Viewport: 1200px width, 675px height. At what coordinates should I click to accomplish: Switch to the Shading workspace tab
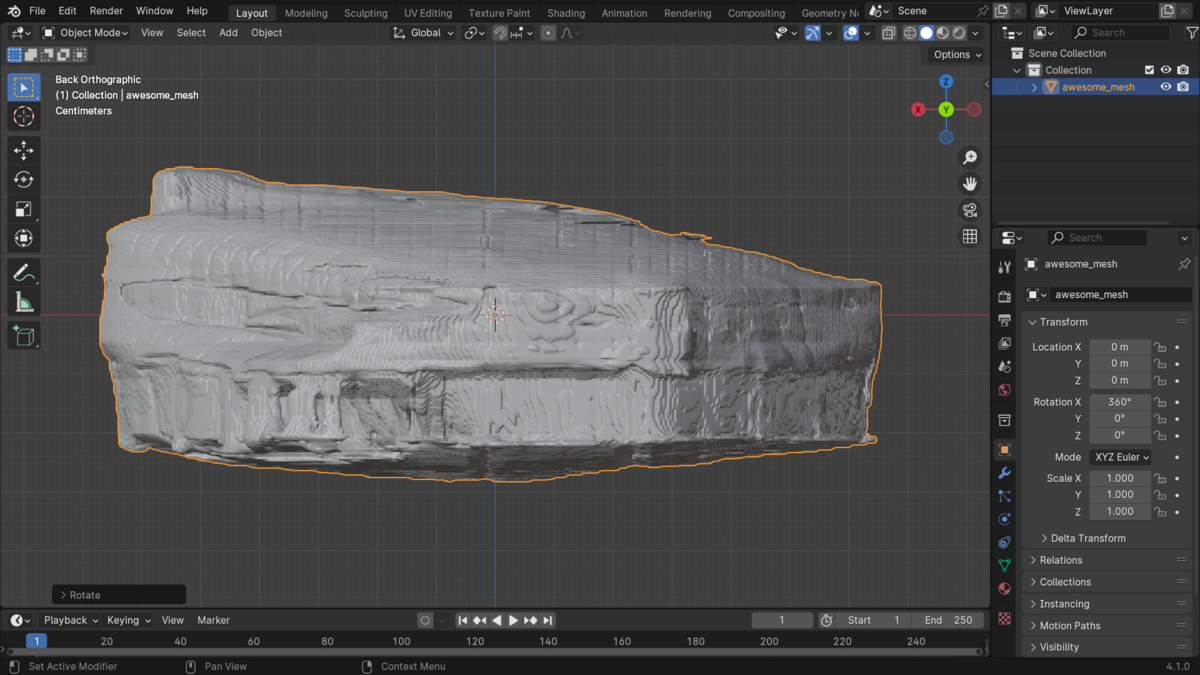pyautogui.click(x=566, y=13)
